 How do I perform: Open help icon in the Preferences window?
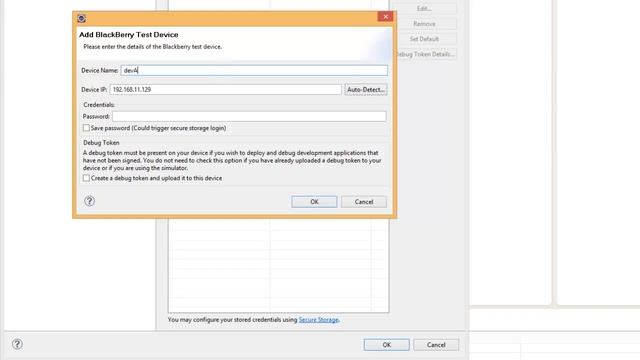17,344
